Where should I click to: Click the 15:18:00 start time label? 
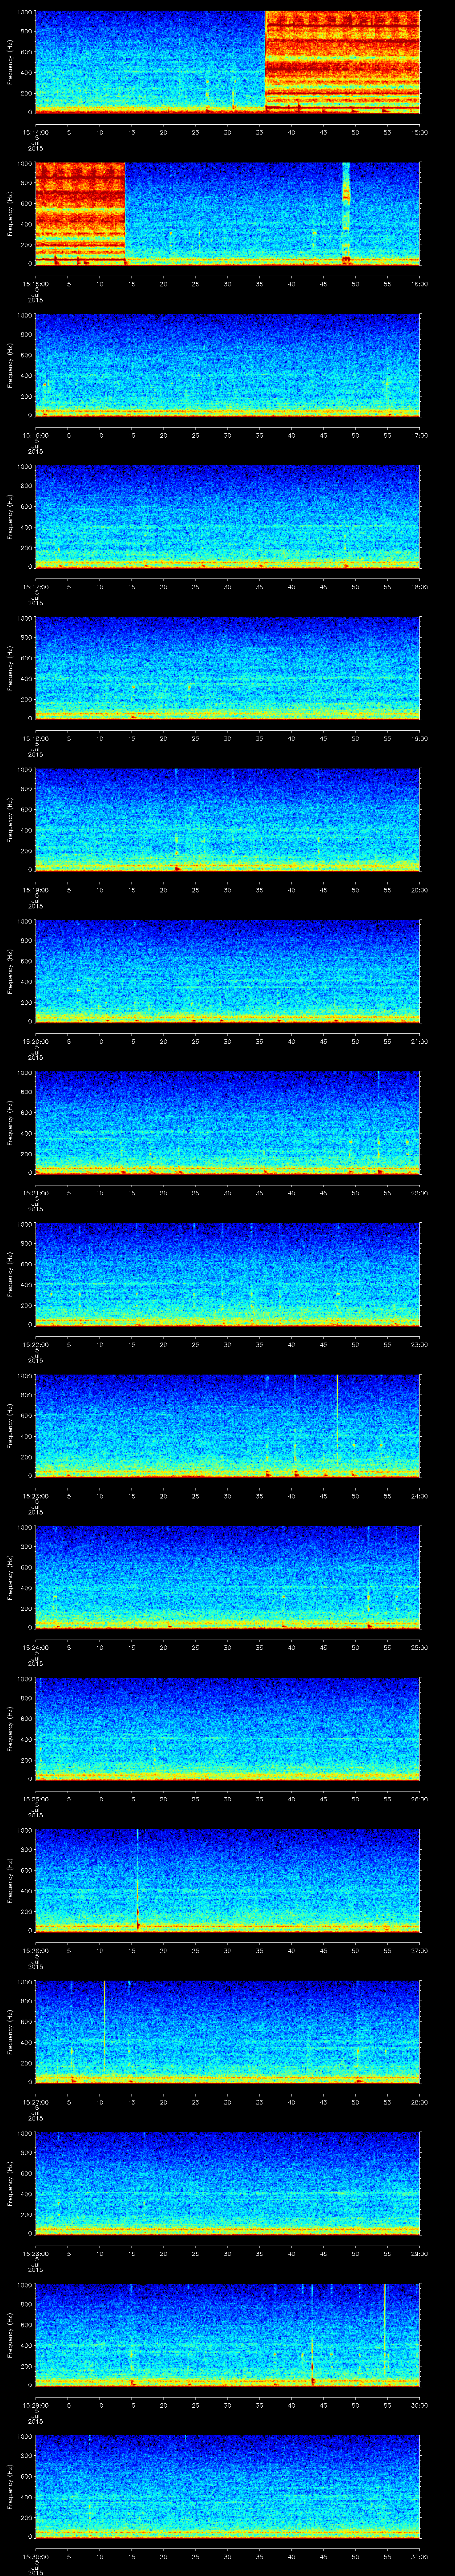coord(35,738)
